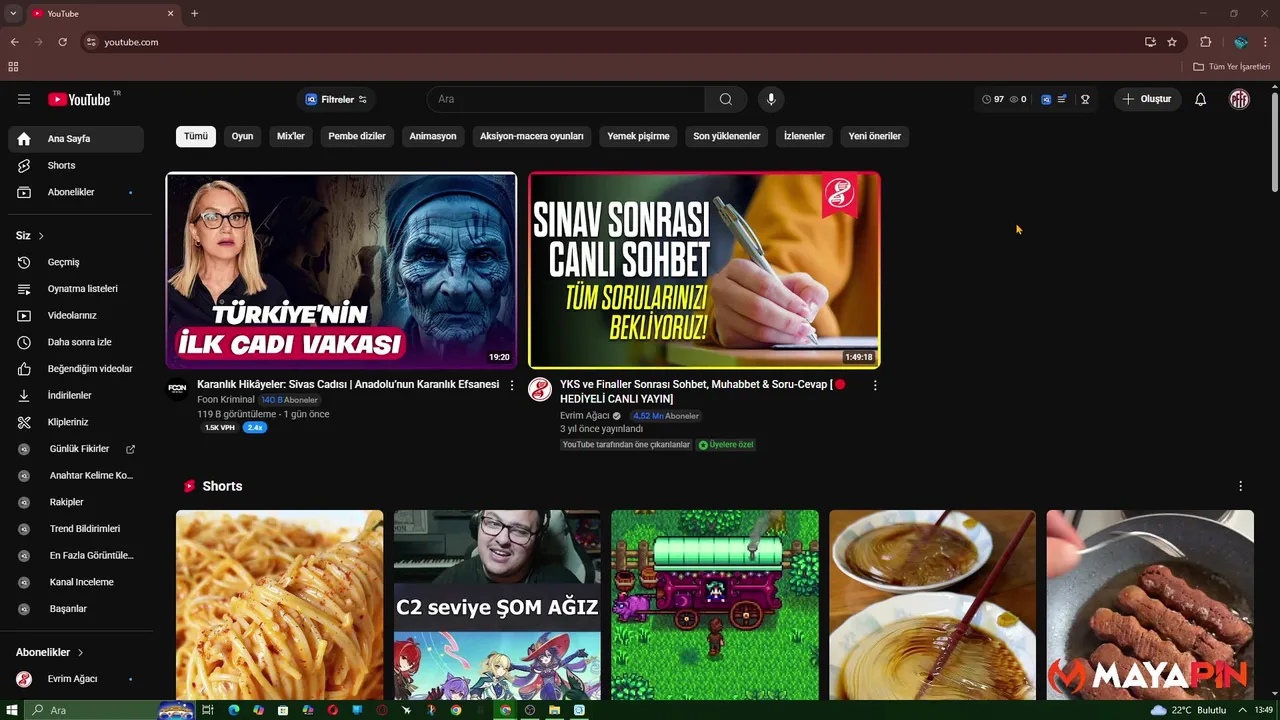Open Anahtar Kelime vidIQ item
This screenshot has height=720, width=1280.
pos(76,475)
